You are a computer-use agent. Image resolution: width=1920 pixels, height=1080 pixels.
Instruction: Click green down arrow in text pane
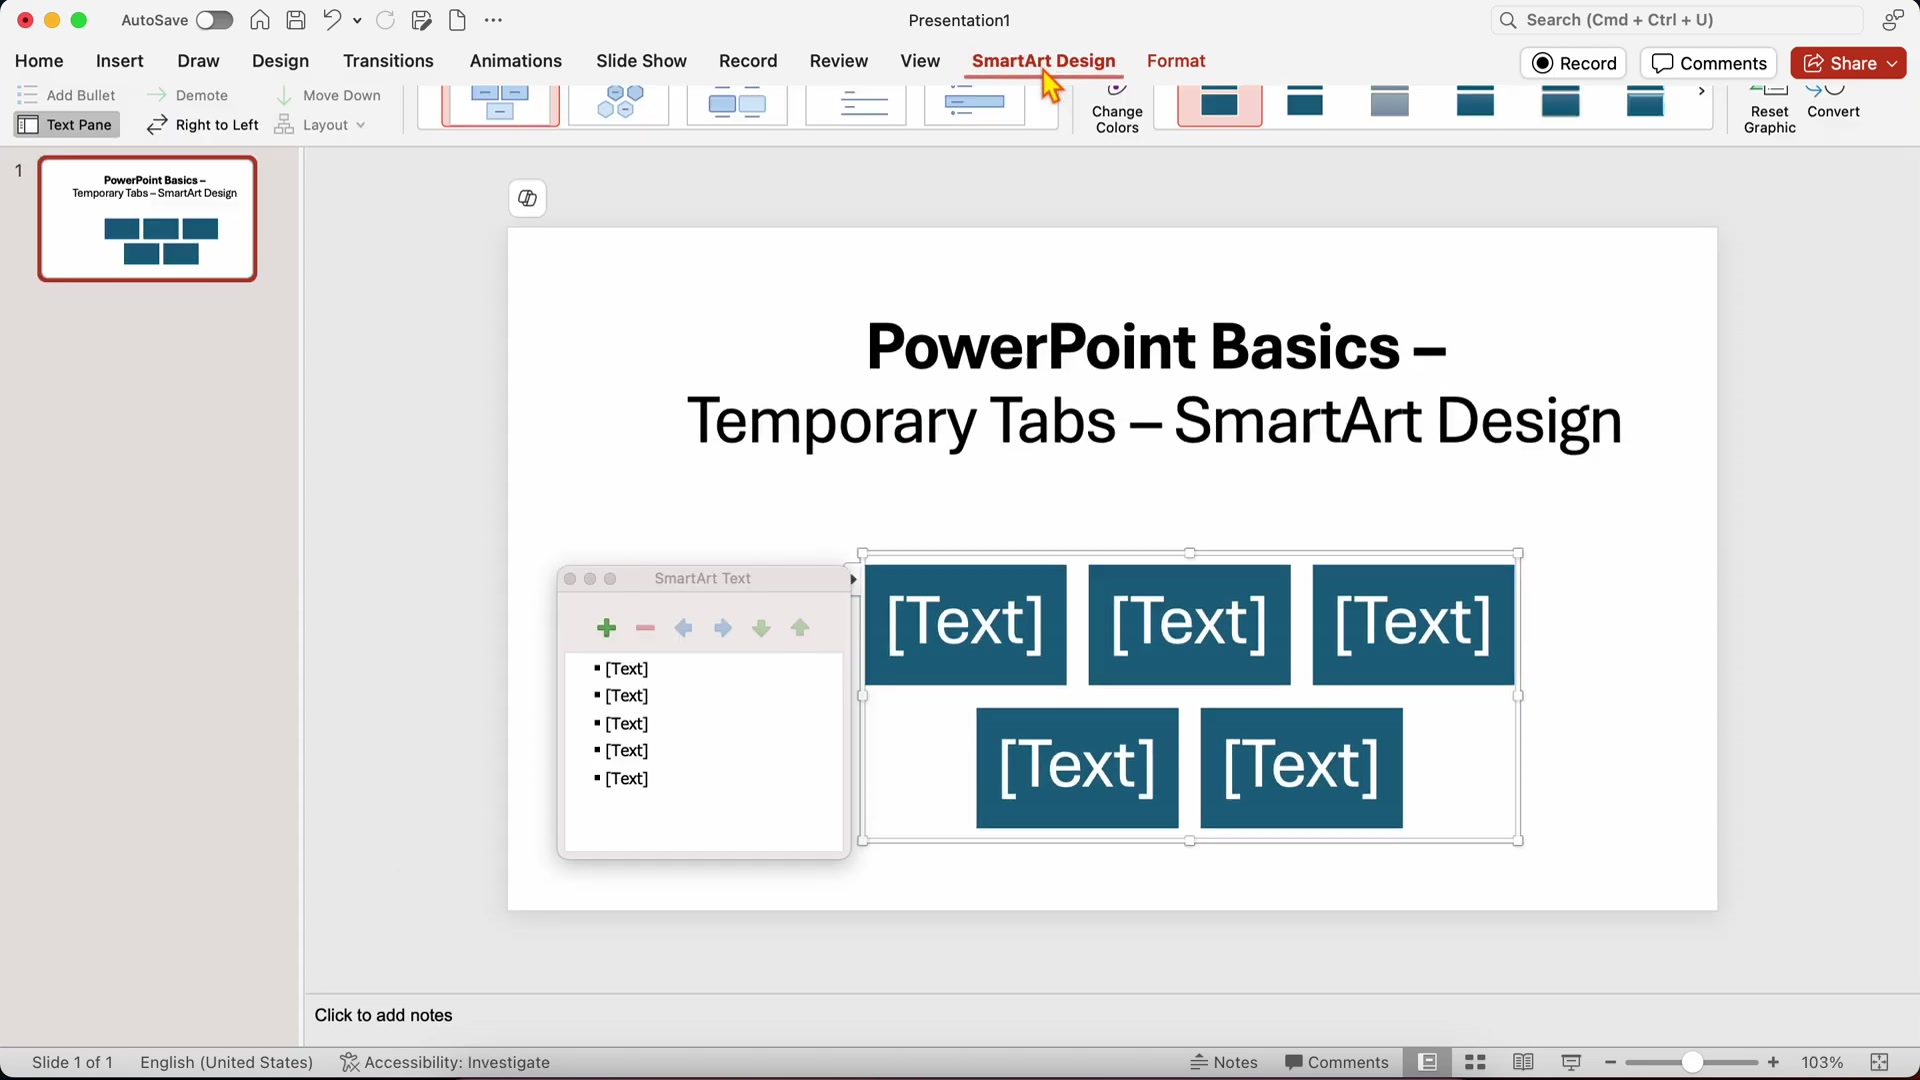tap(761, 628)
